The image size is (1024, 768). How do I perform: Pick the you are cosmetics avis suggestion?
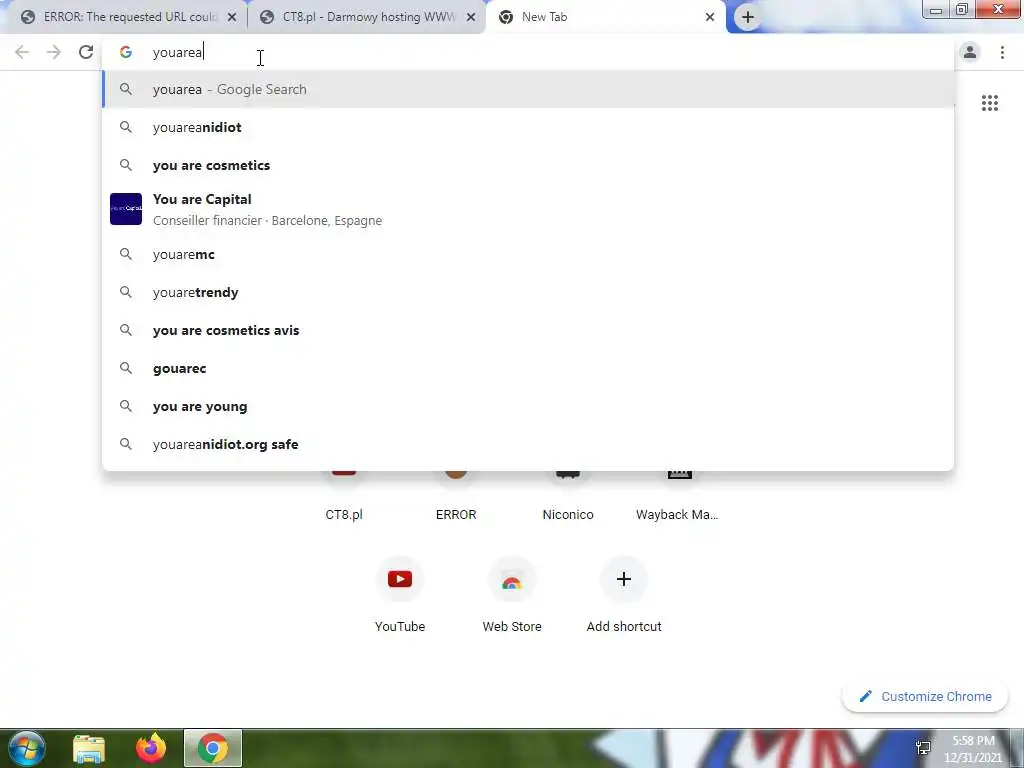tap(528, 330)
